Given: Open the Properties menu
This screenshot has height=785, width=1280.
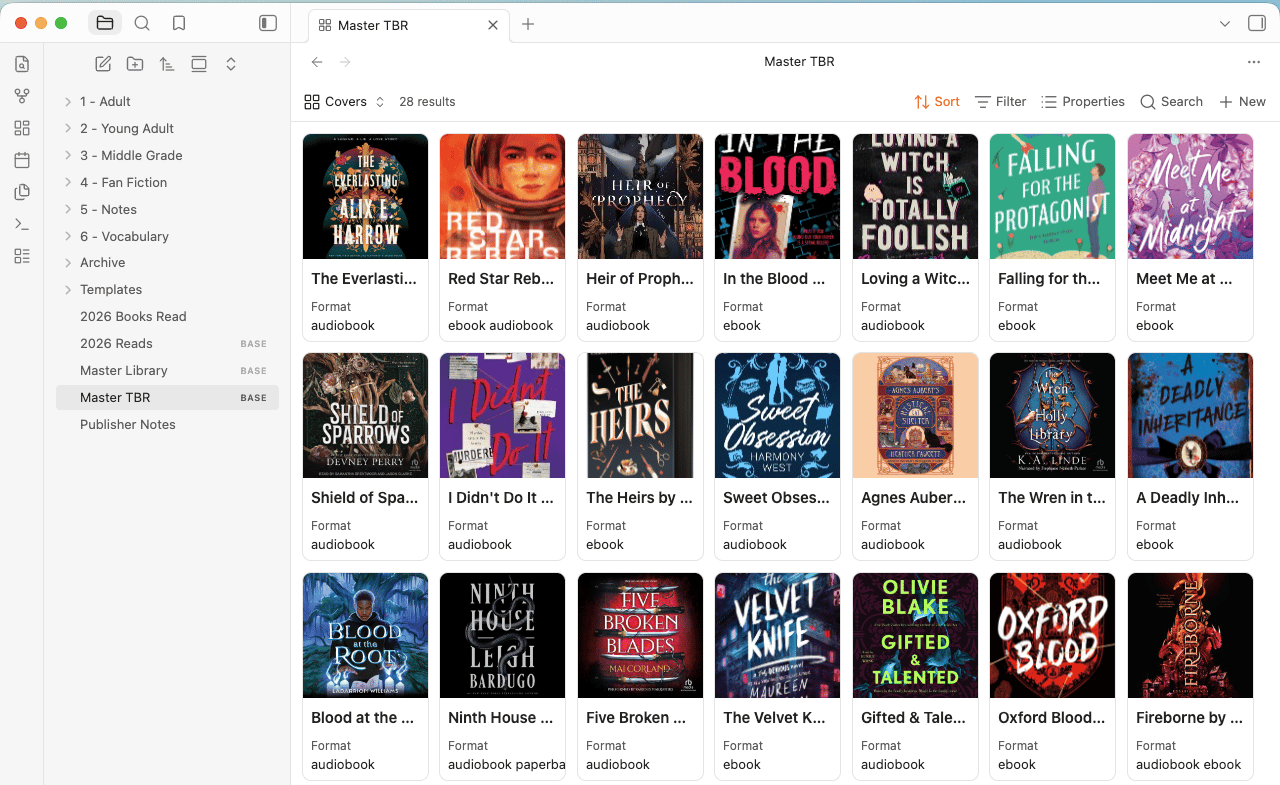Looking at the screenshot, I should (x=1083, y=102).
